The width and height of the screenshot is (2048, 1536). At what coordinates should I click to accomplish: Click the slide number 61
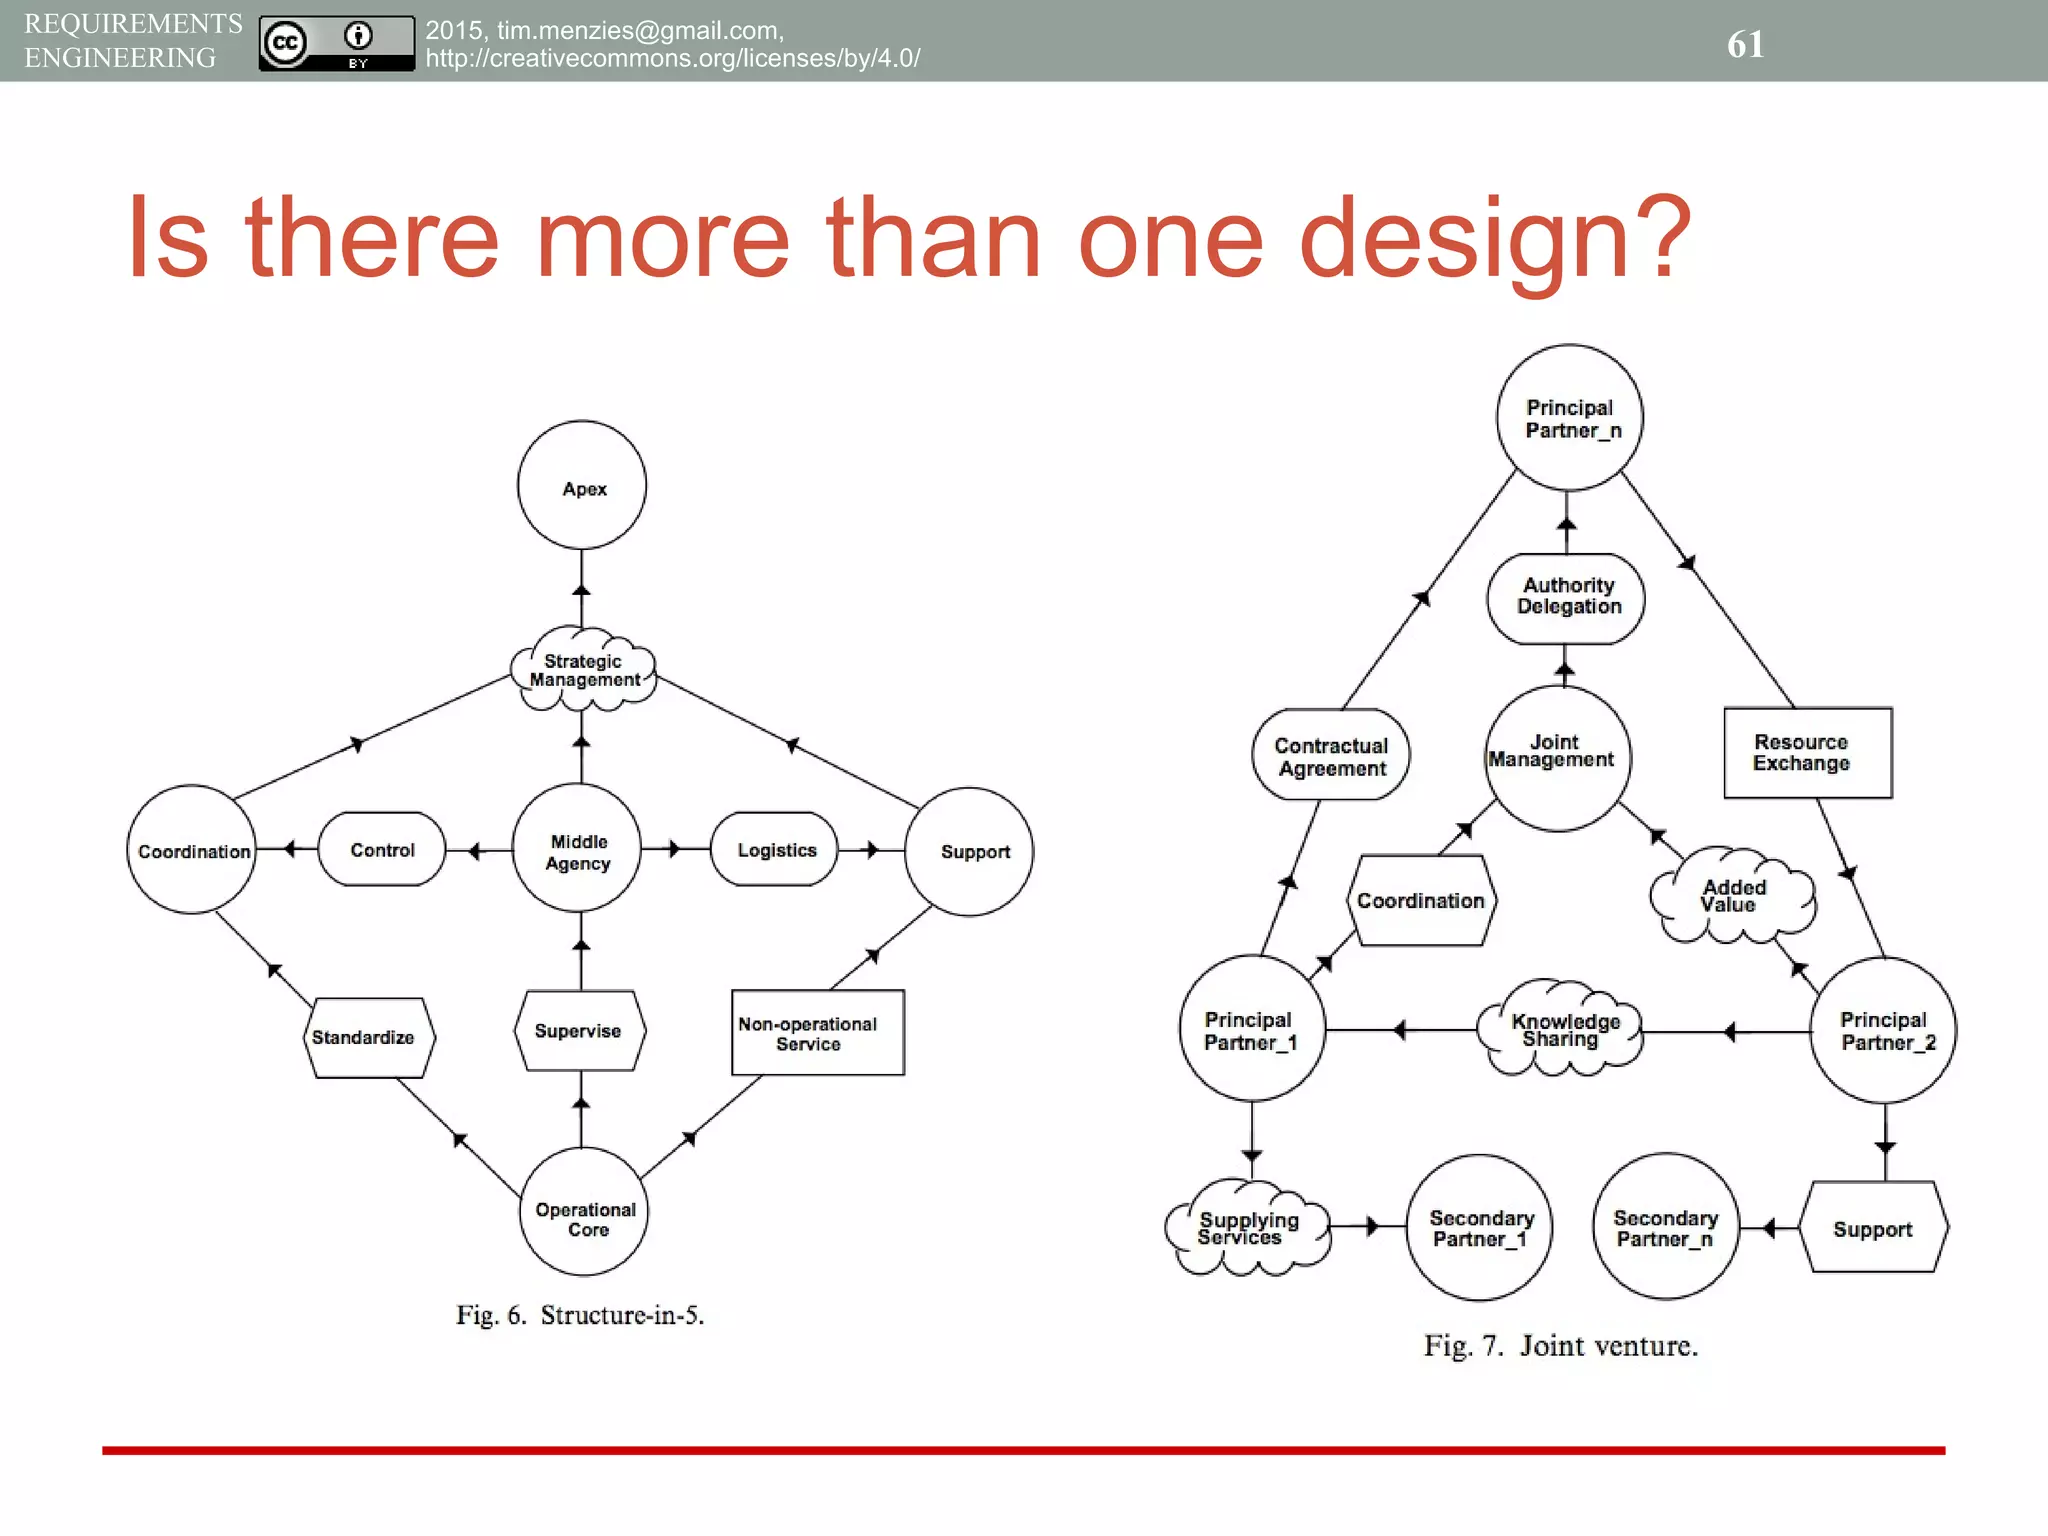tap(1745, 44)
